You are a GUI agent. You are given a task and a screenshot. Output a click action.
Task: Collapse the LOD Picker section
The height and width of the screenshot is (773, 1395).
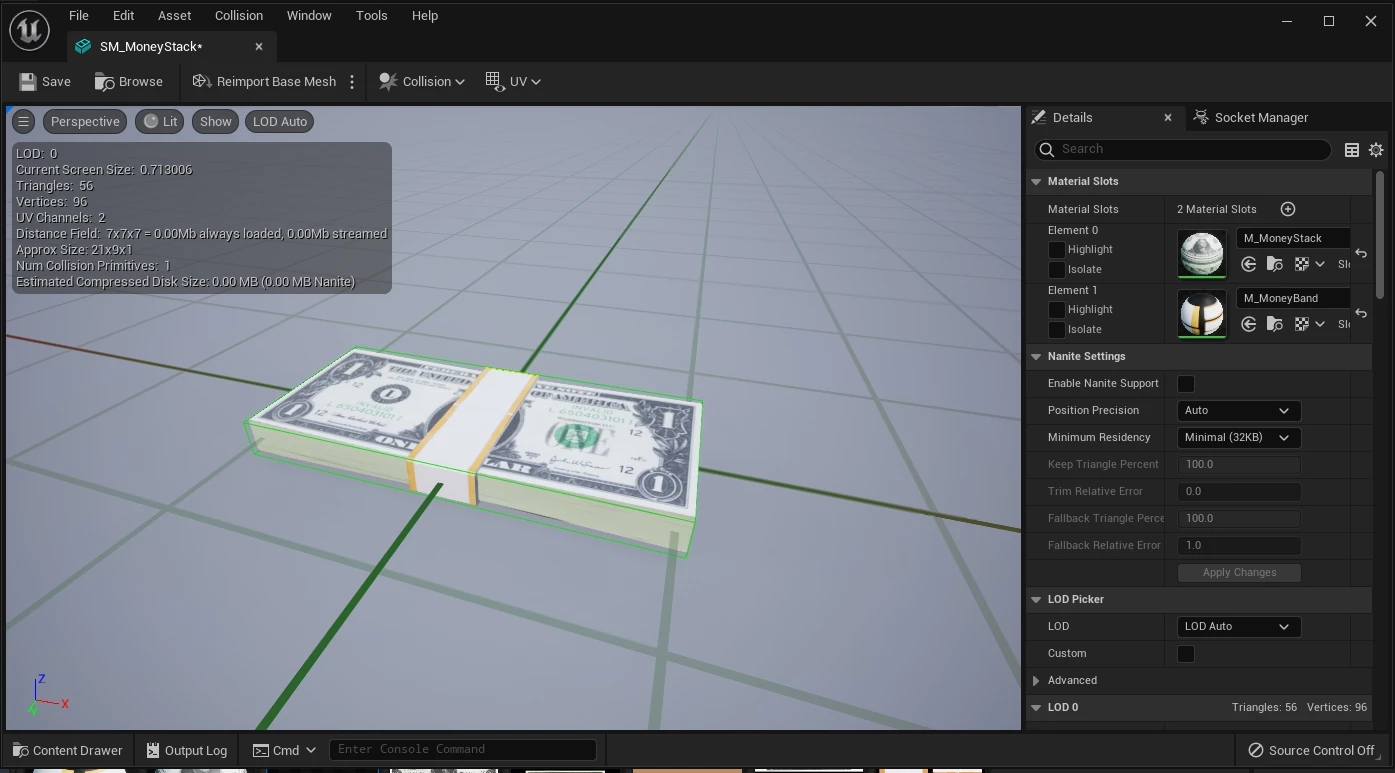pyautogui.click(x=1036, y=600)
